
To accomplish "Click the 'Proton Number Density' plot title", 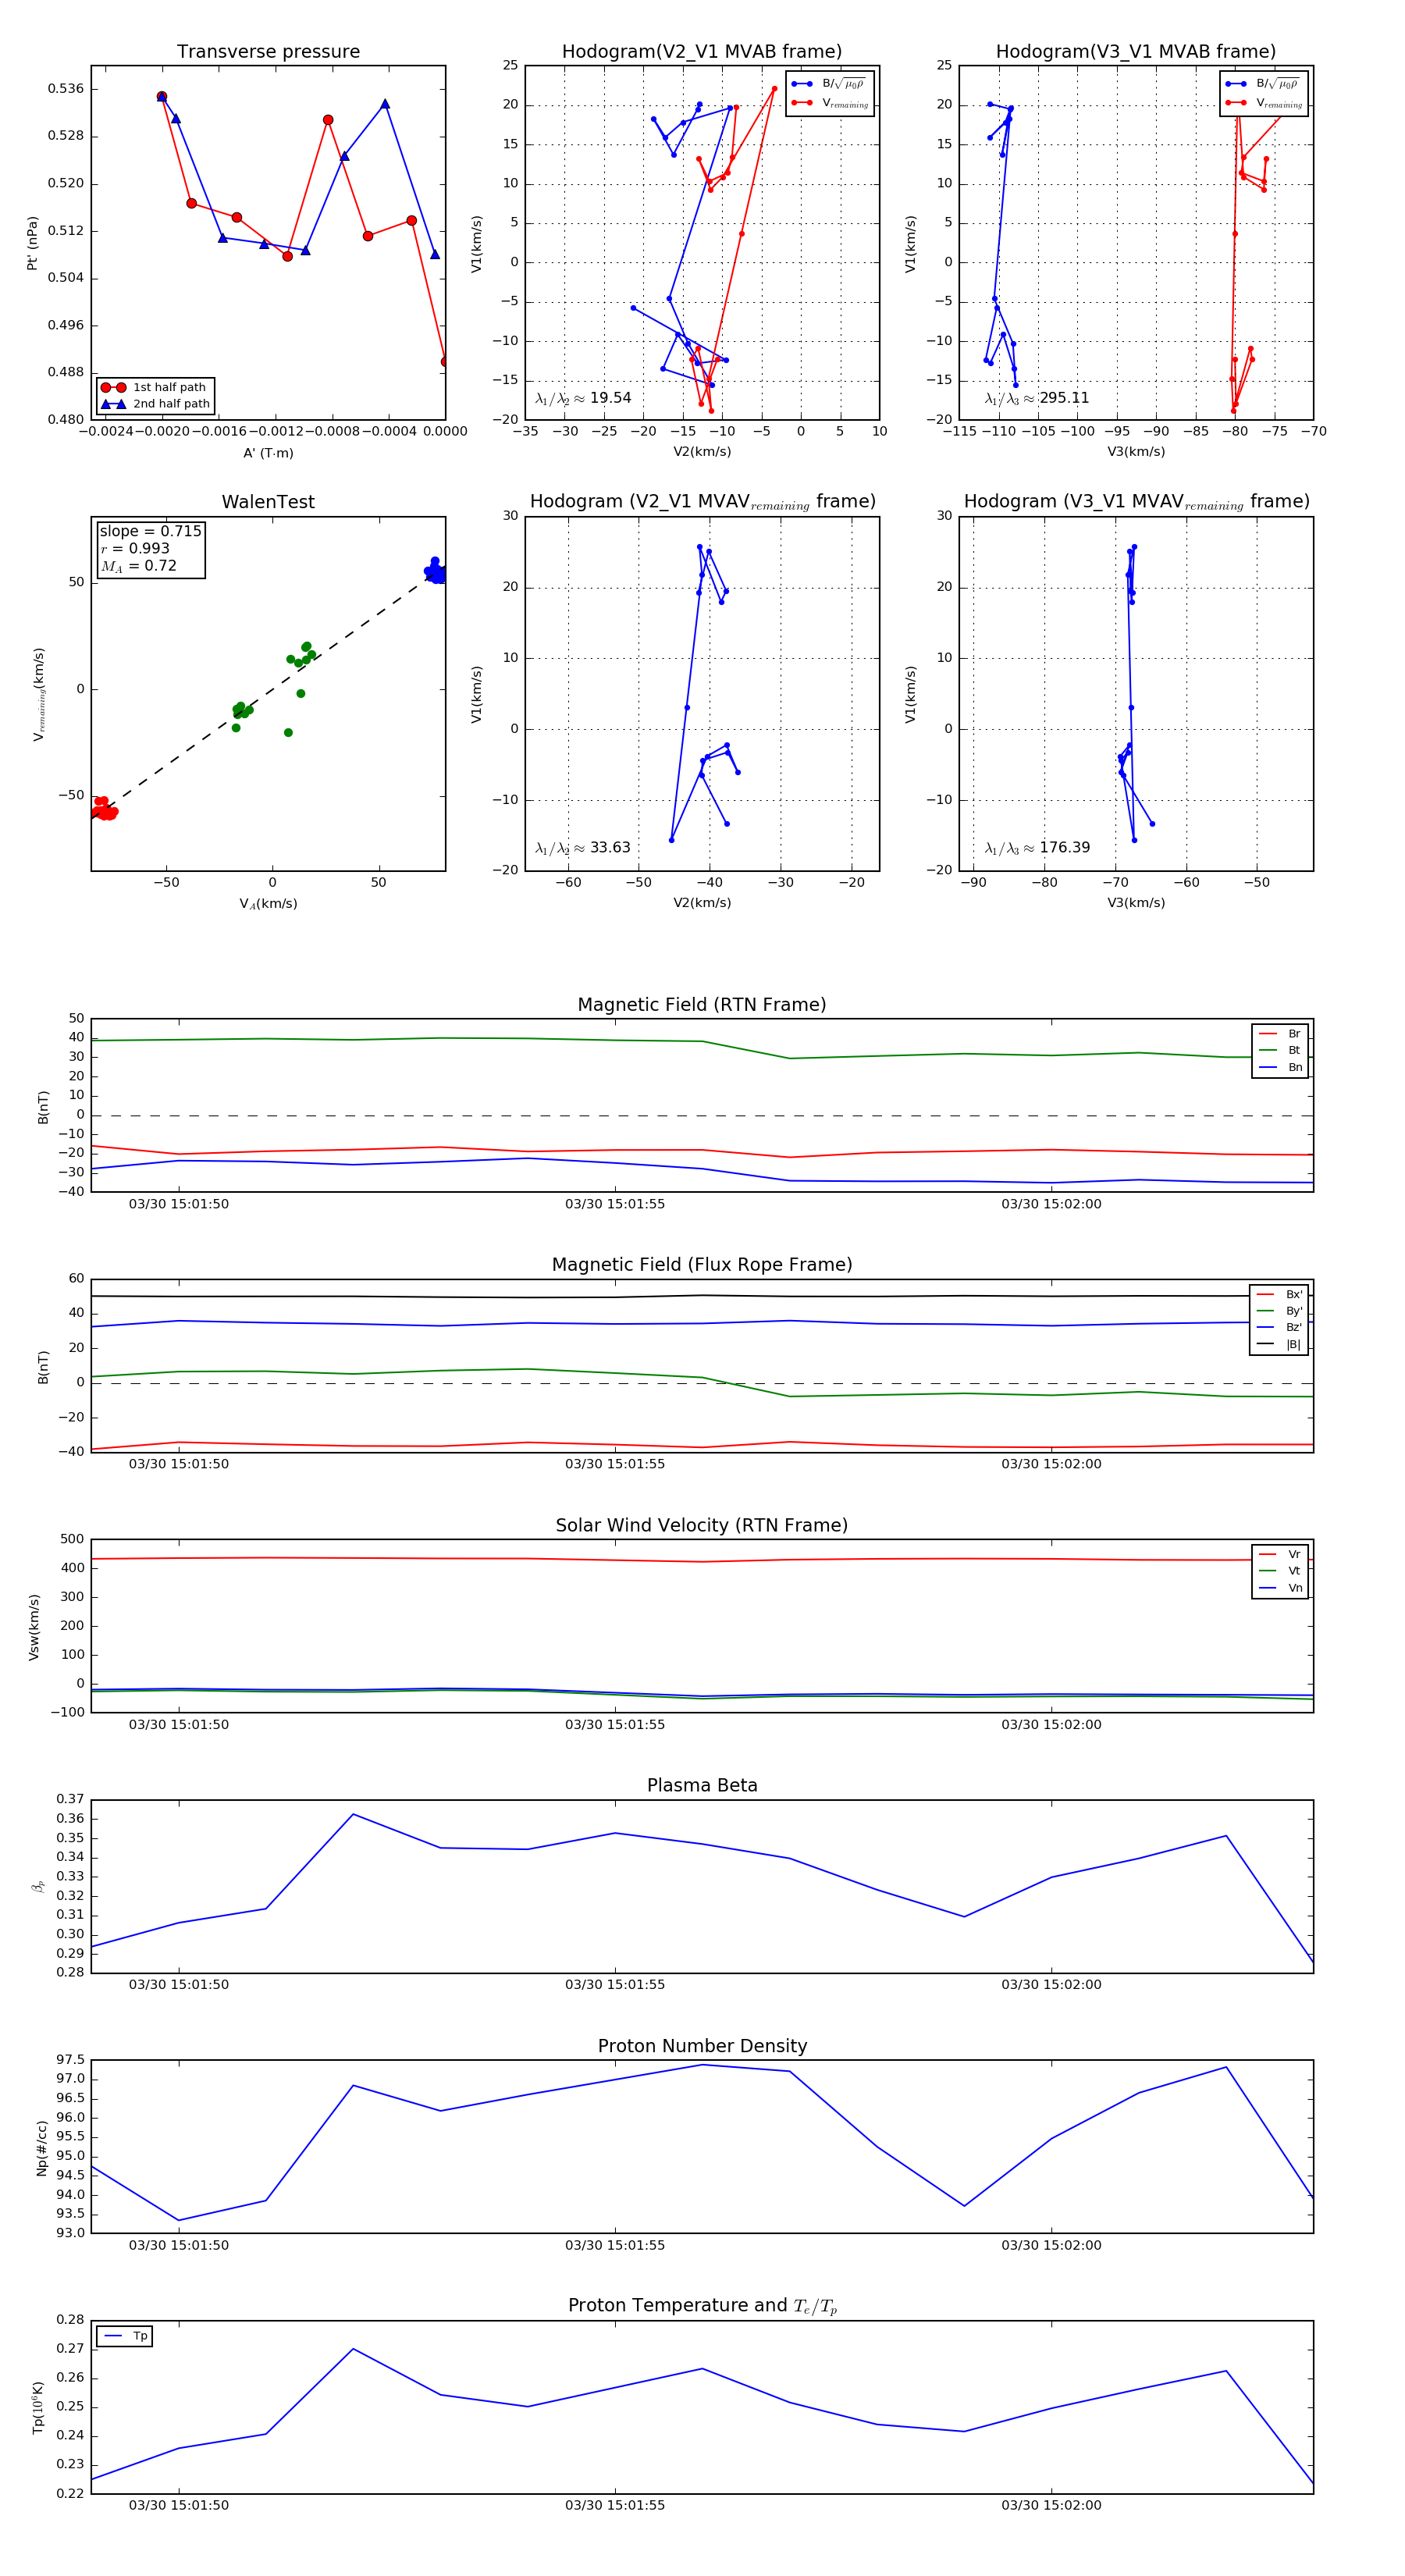I will click(702, 2046).
